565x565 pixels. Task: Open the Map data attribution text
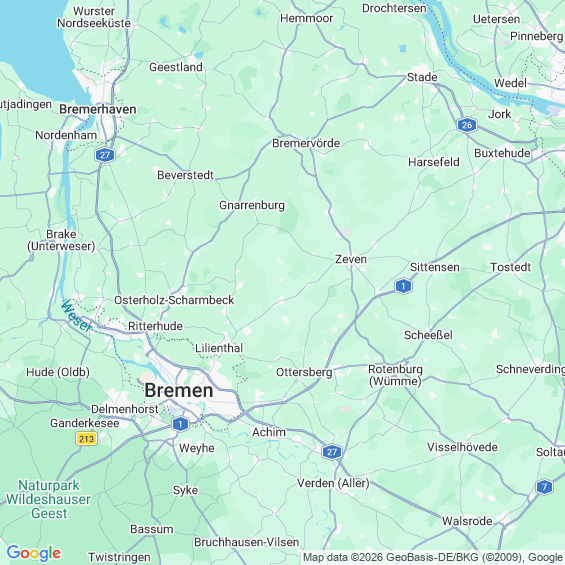point(433,557)
